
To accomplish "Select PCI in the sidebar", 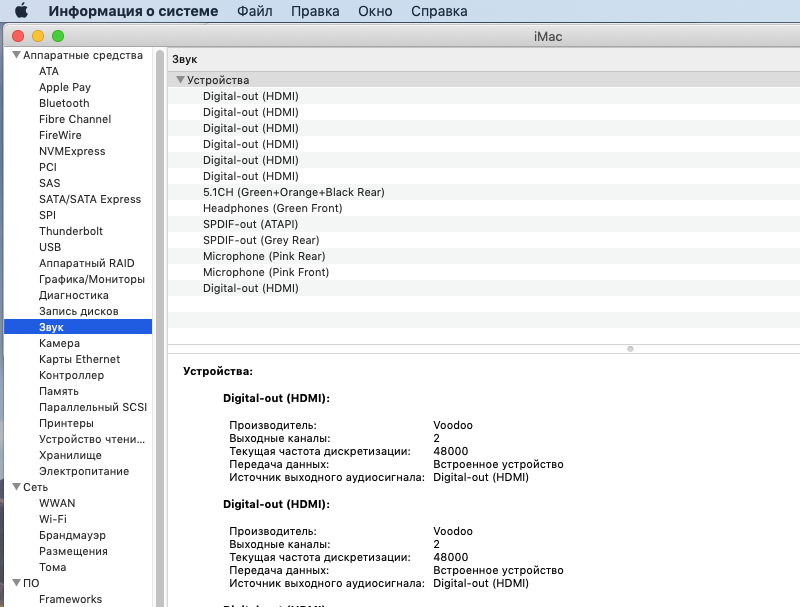I will 48,167.
